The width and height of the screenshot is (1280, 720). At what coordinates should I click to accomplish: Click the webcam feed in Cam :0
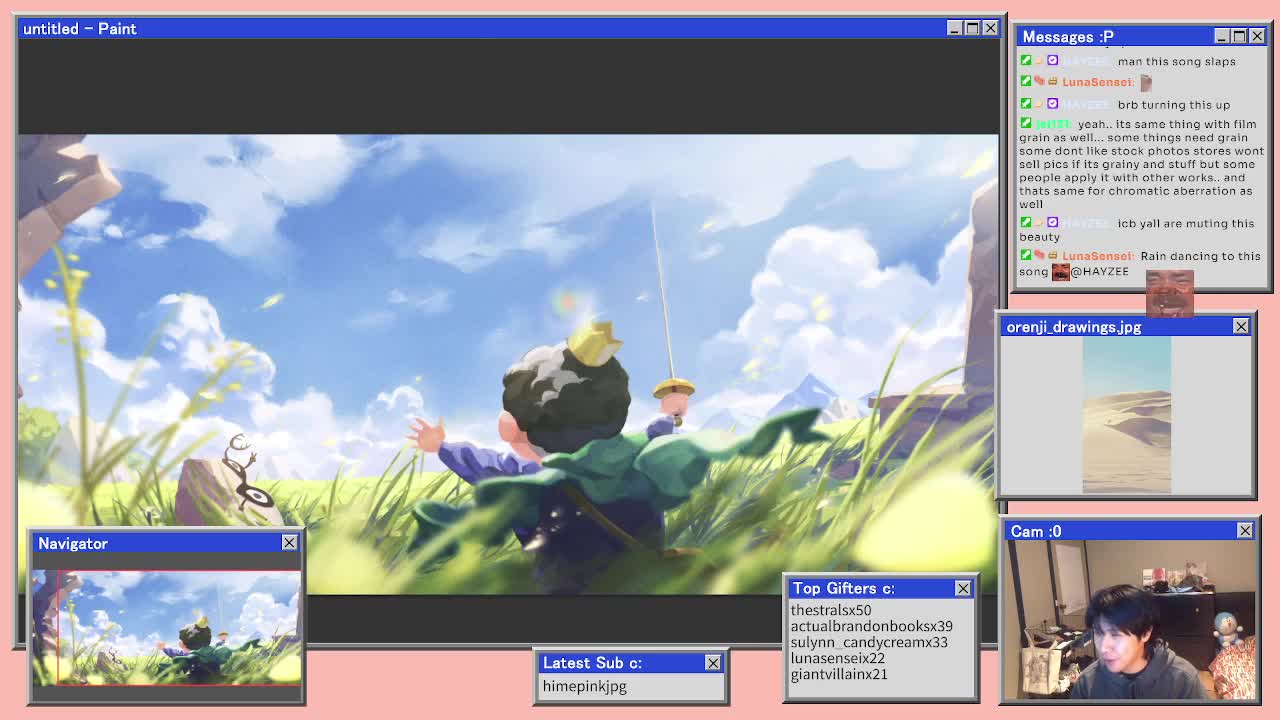[x=1131, y=619]
